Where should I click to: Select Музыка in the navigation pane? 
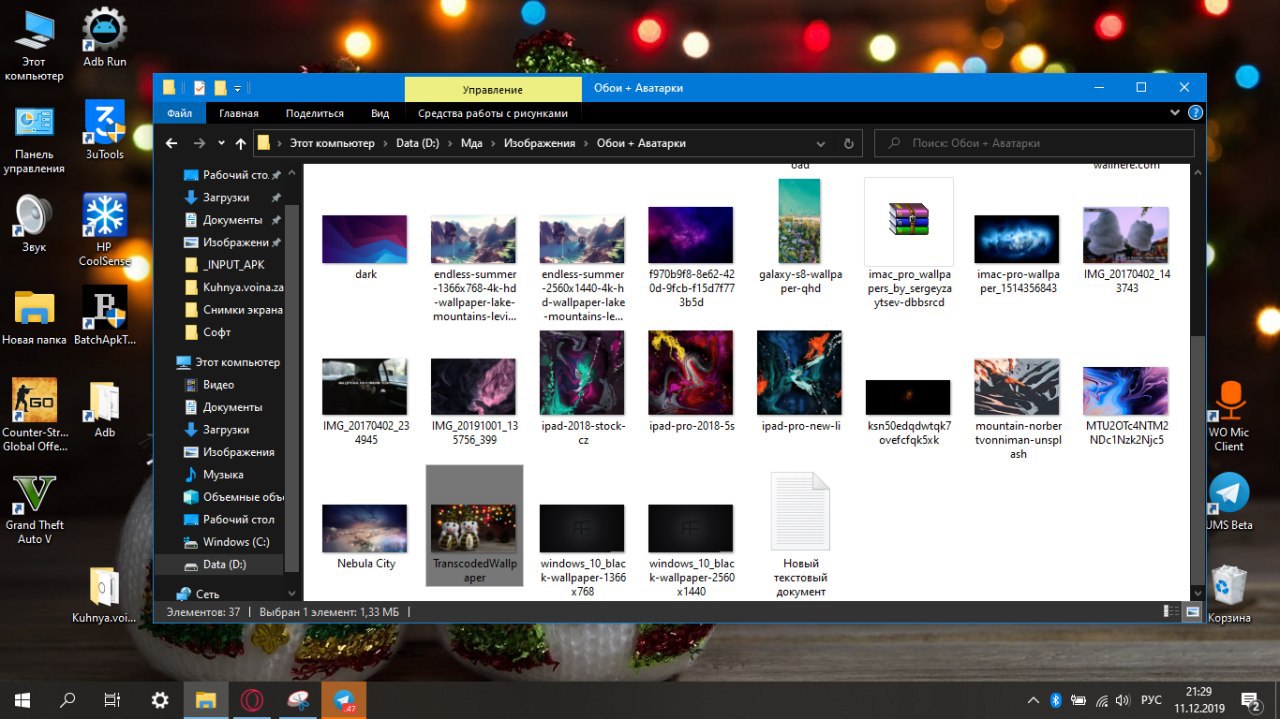[x=223, y=475]
